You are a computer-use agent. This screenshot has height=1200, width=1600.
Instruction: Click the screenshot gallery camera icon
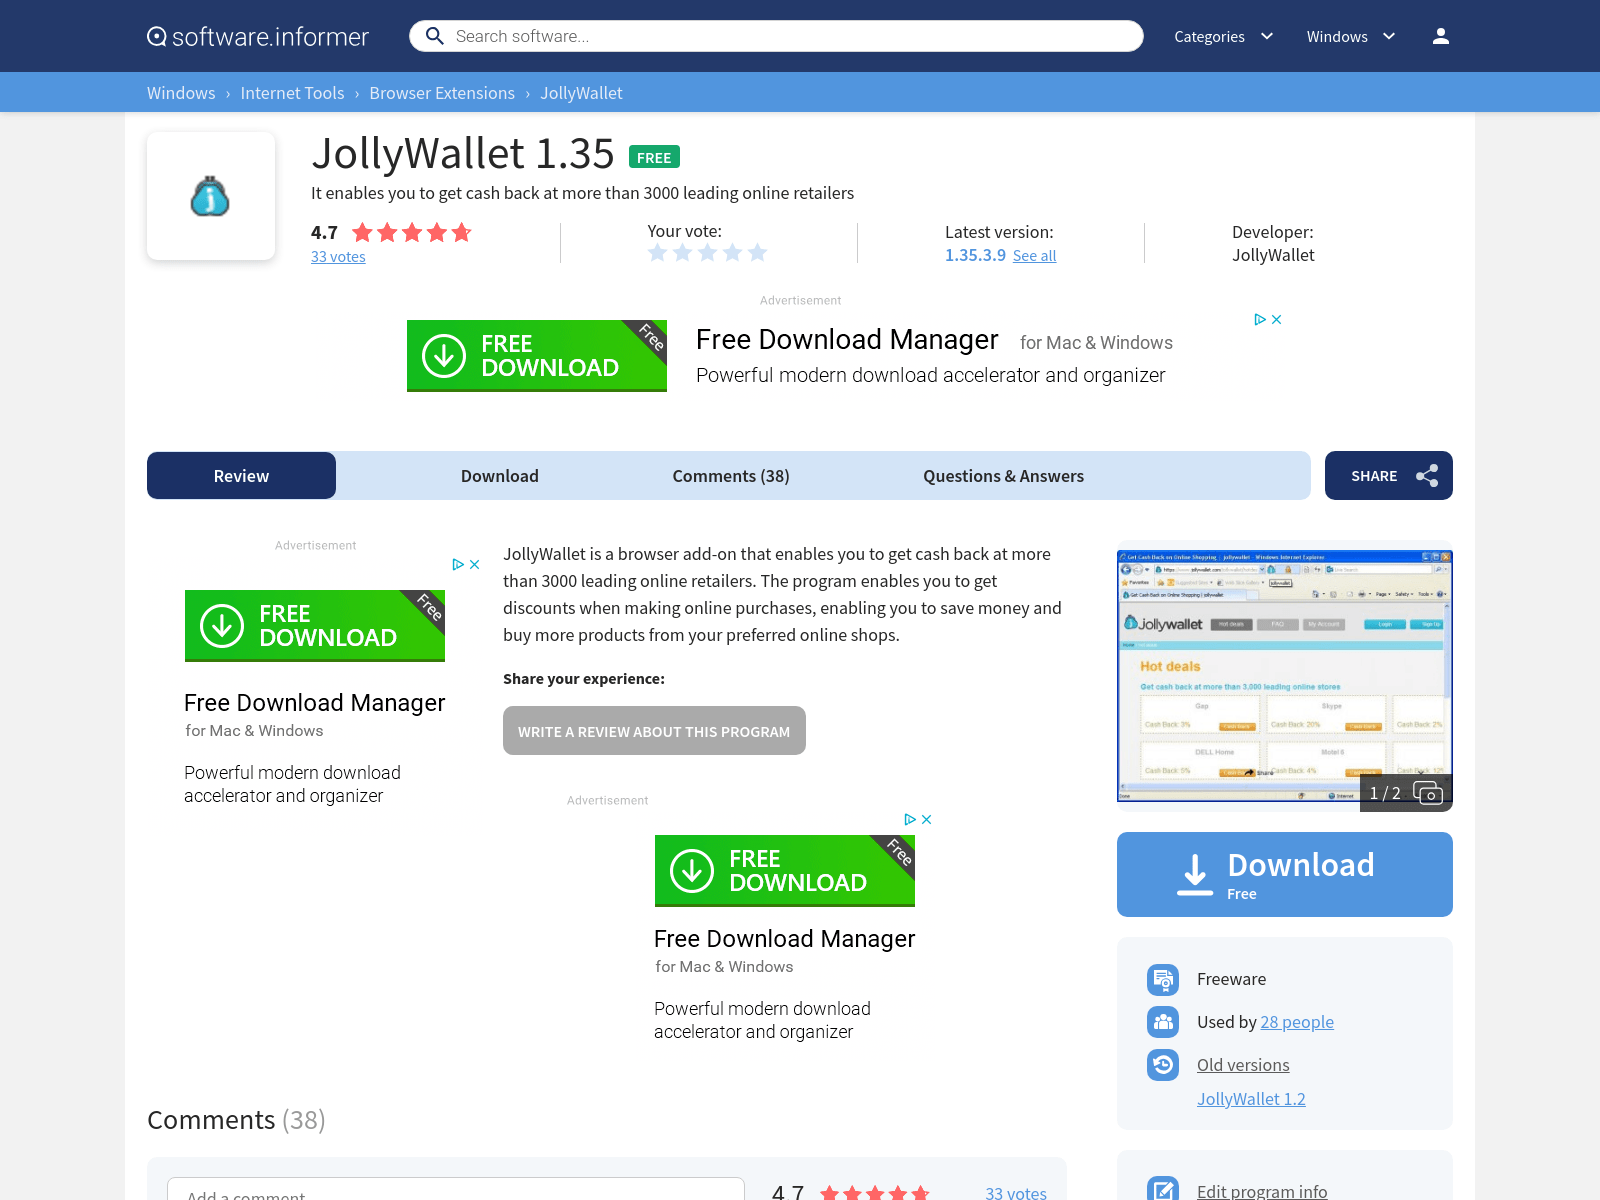1428,793
